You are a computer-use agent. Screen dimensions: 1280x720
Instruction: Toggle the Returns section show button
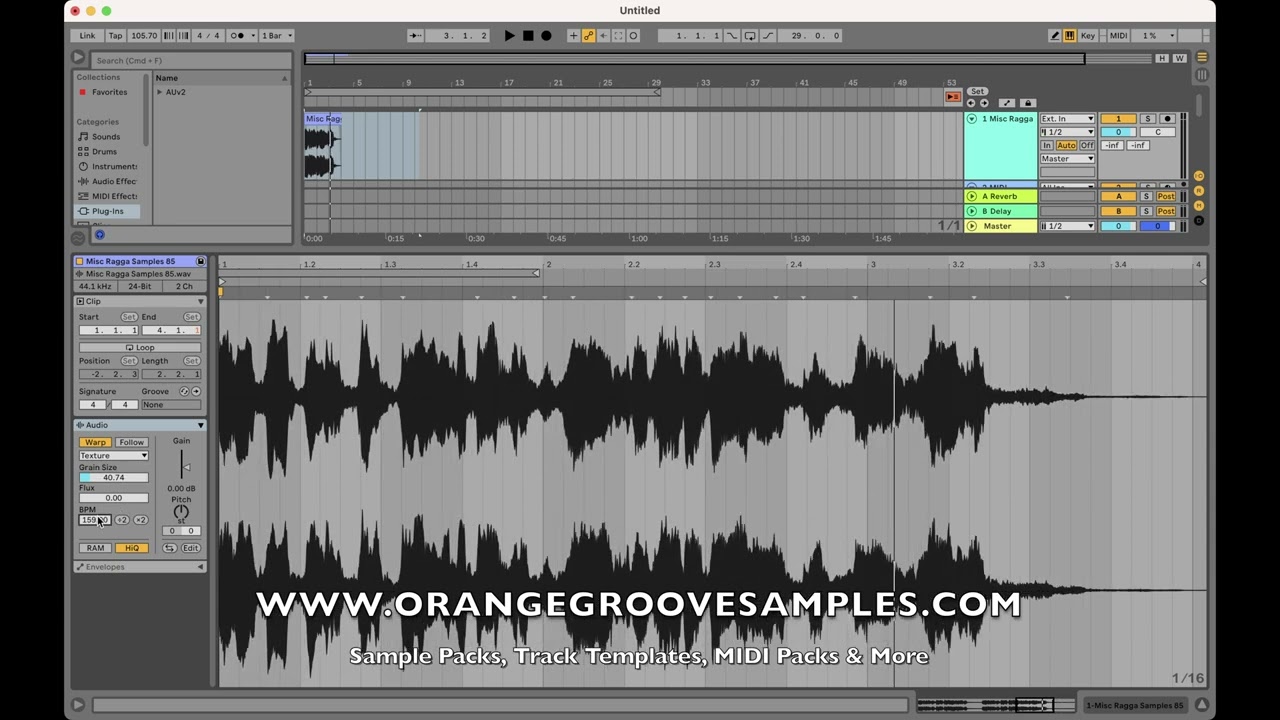click(x=1199, y=190)
